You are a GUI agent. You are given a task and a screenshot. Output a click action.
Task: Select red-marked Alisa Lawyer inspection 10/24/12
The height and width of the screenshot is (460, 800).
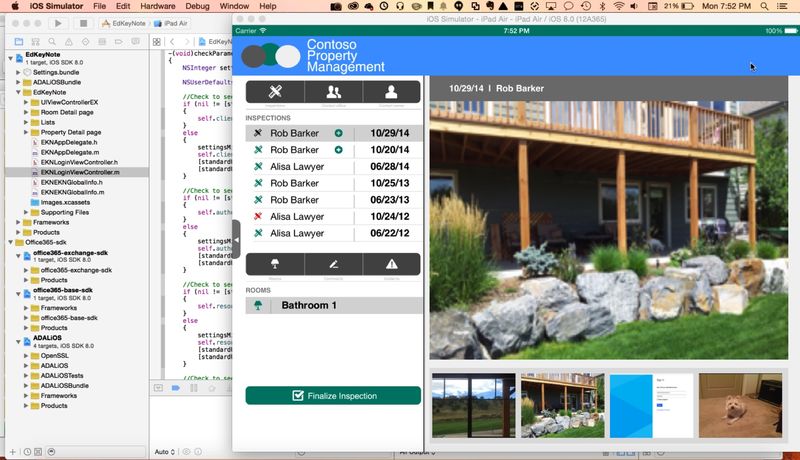coord(334,217)
